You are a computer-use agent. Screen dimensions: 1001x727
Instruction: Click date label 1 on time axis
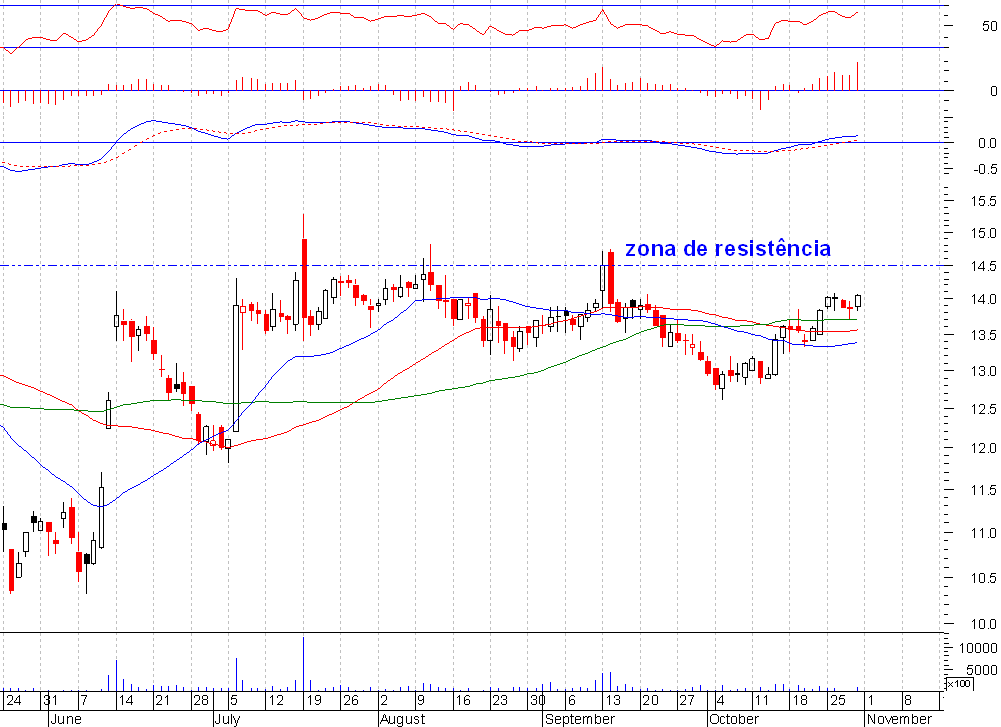[871, 701]
